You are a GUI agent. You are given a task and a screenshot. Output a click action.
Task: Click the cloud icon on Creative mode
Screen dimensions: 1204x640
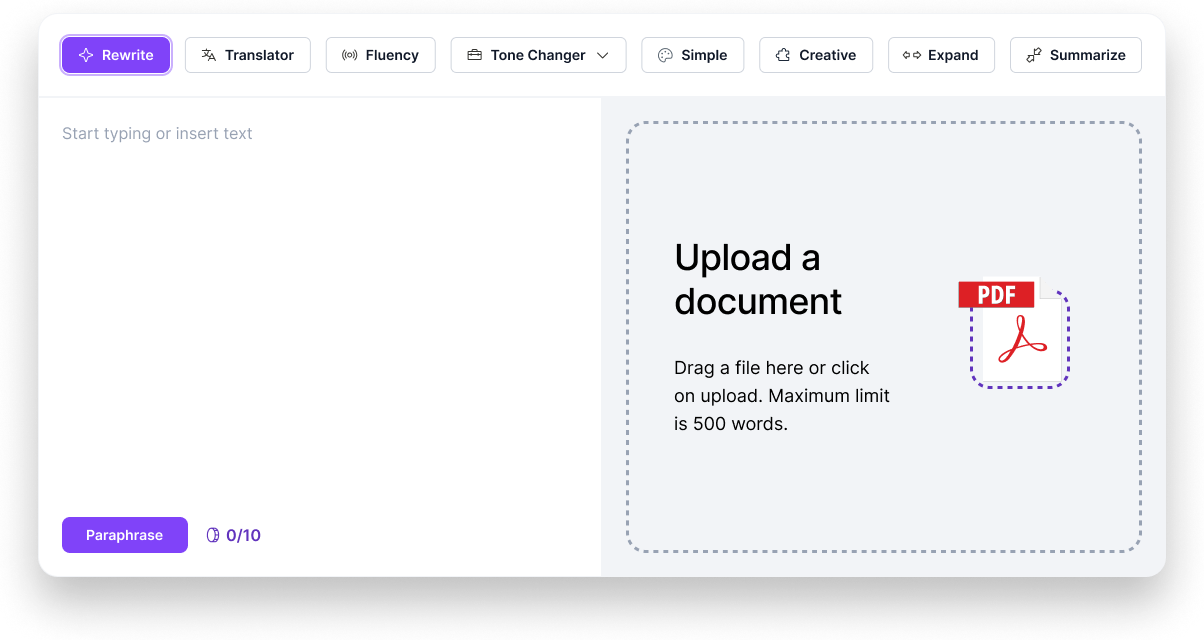click(784, 55)
